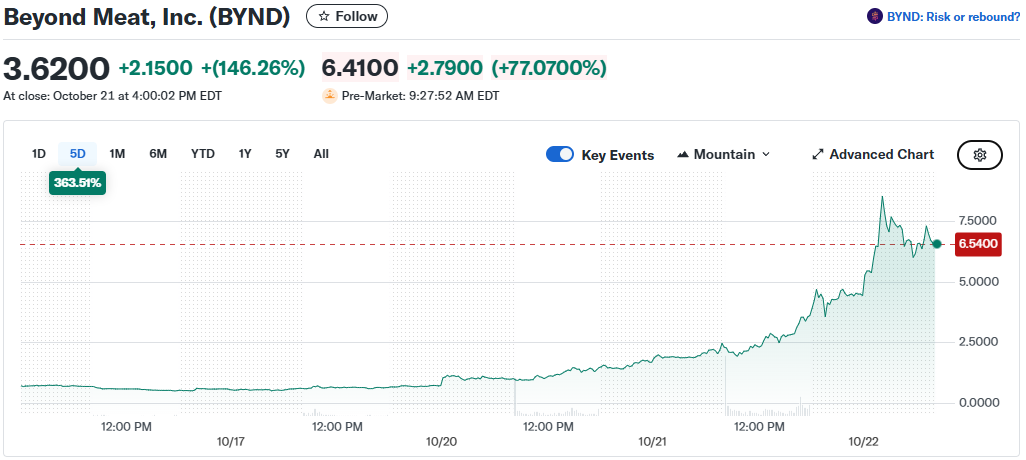
Task: Show the 5Y chart range
Action: click(282, 154)
